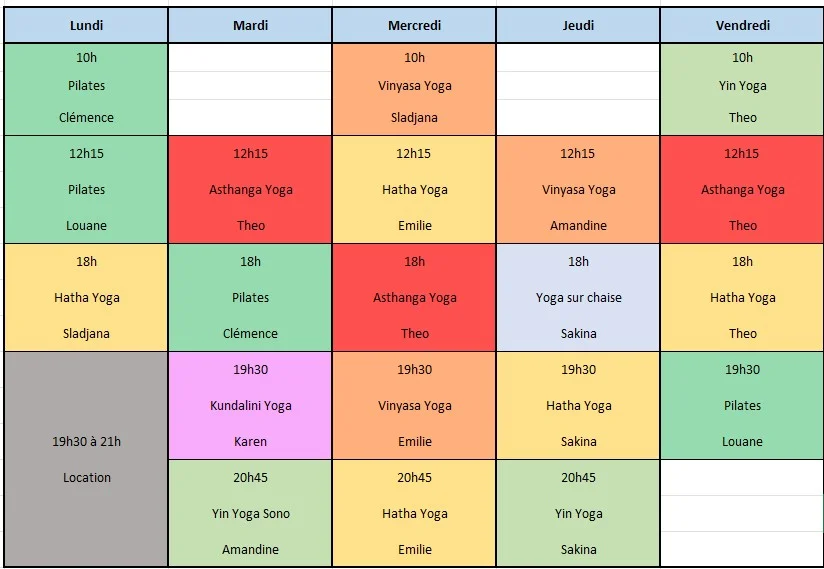The width and height of the screenshot is (824, 569).
Task: Select Mercredi 18h Asthanga Yoga Theo cell
Action: click(x=414, y=297)
